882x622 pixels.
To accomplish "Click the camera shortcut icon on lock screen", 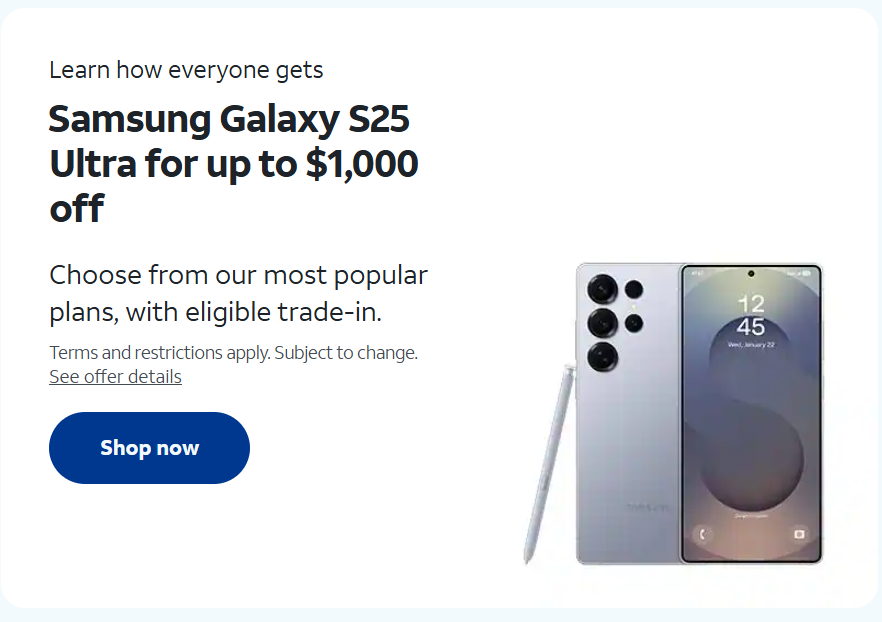I will tap(799, 534).
